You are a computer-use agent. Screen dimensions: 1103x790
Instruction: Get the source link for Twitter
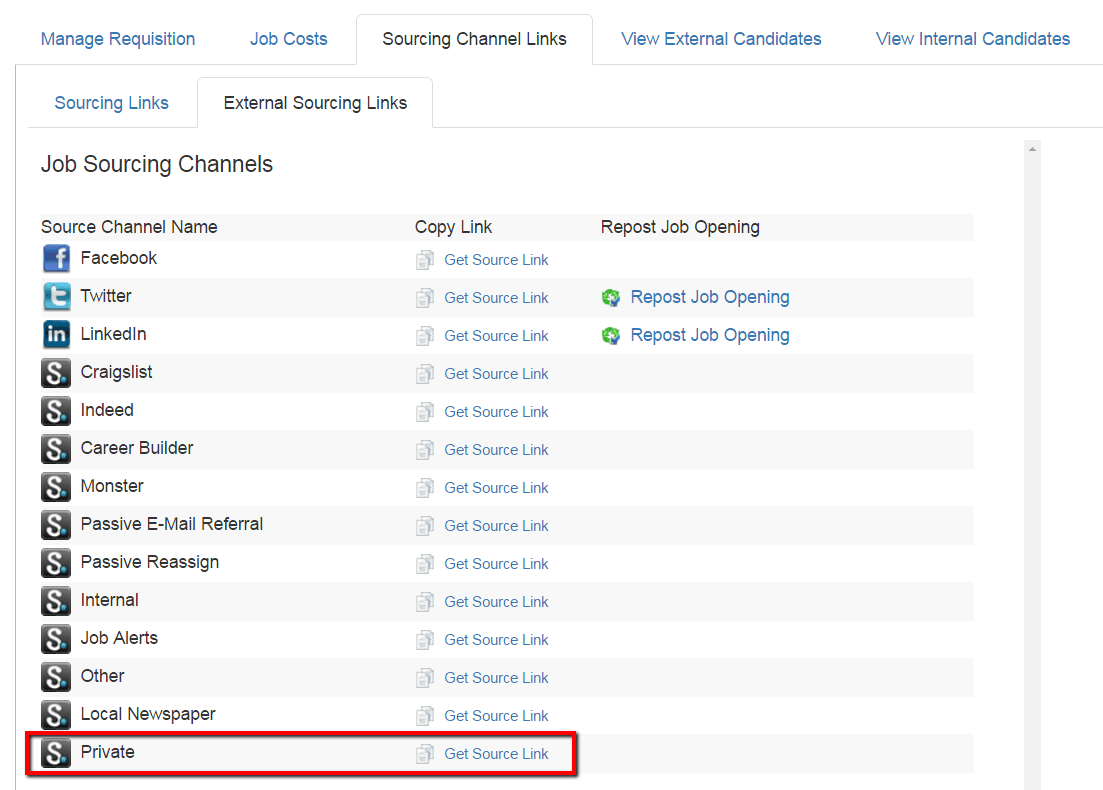496,298
